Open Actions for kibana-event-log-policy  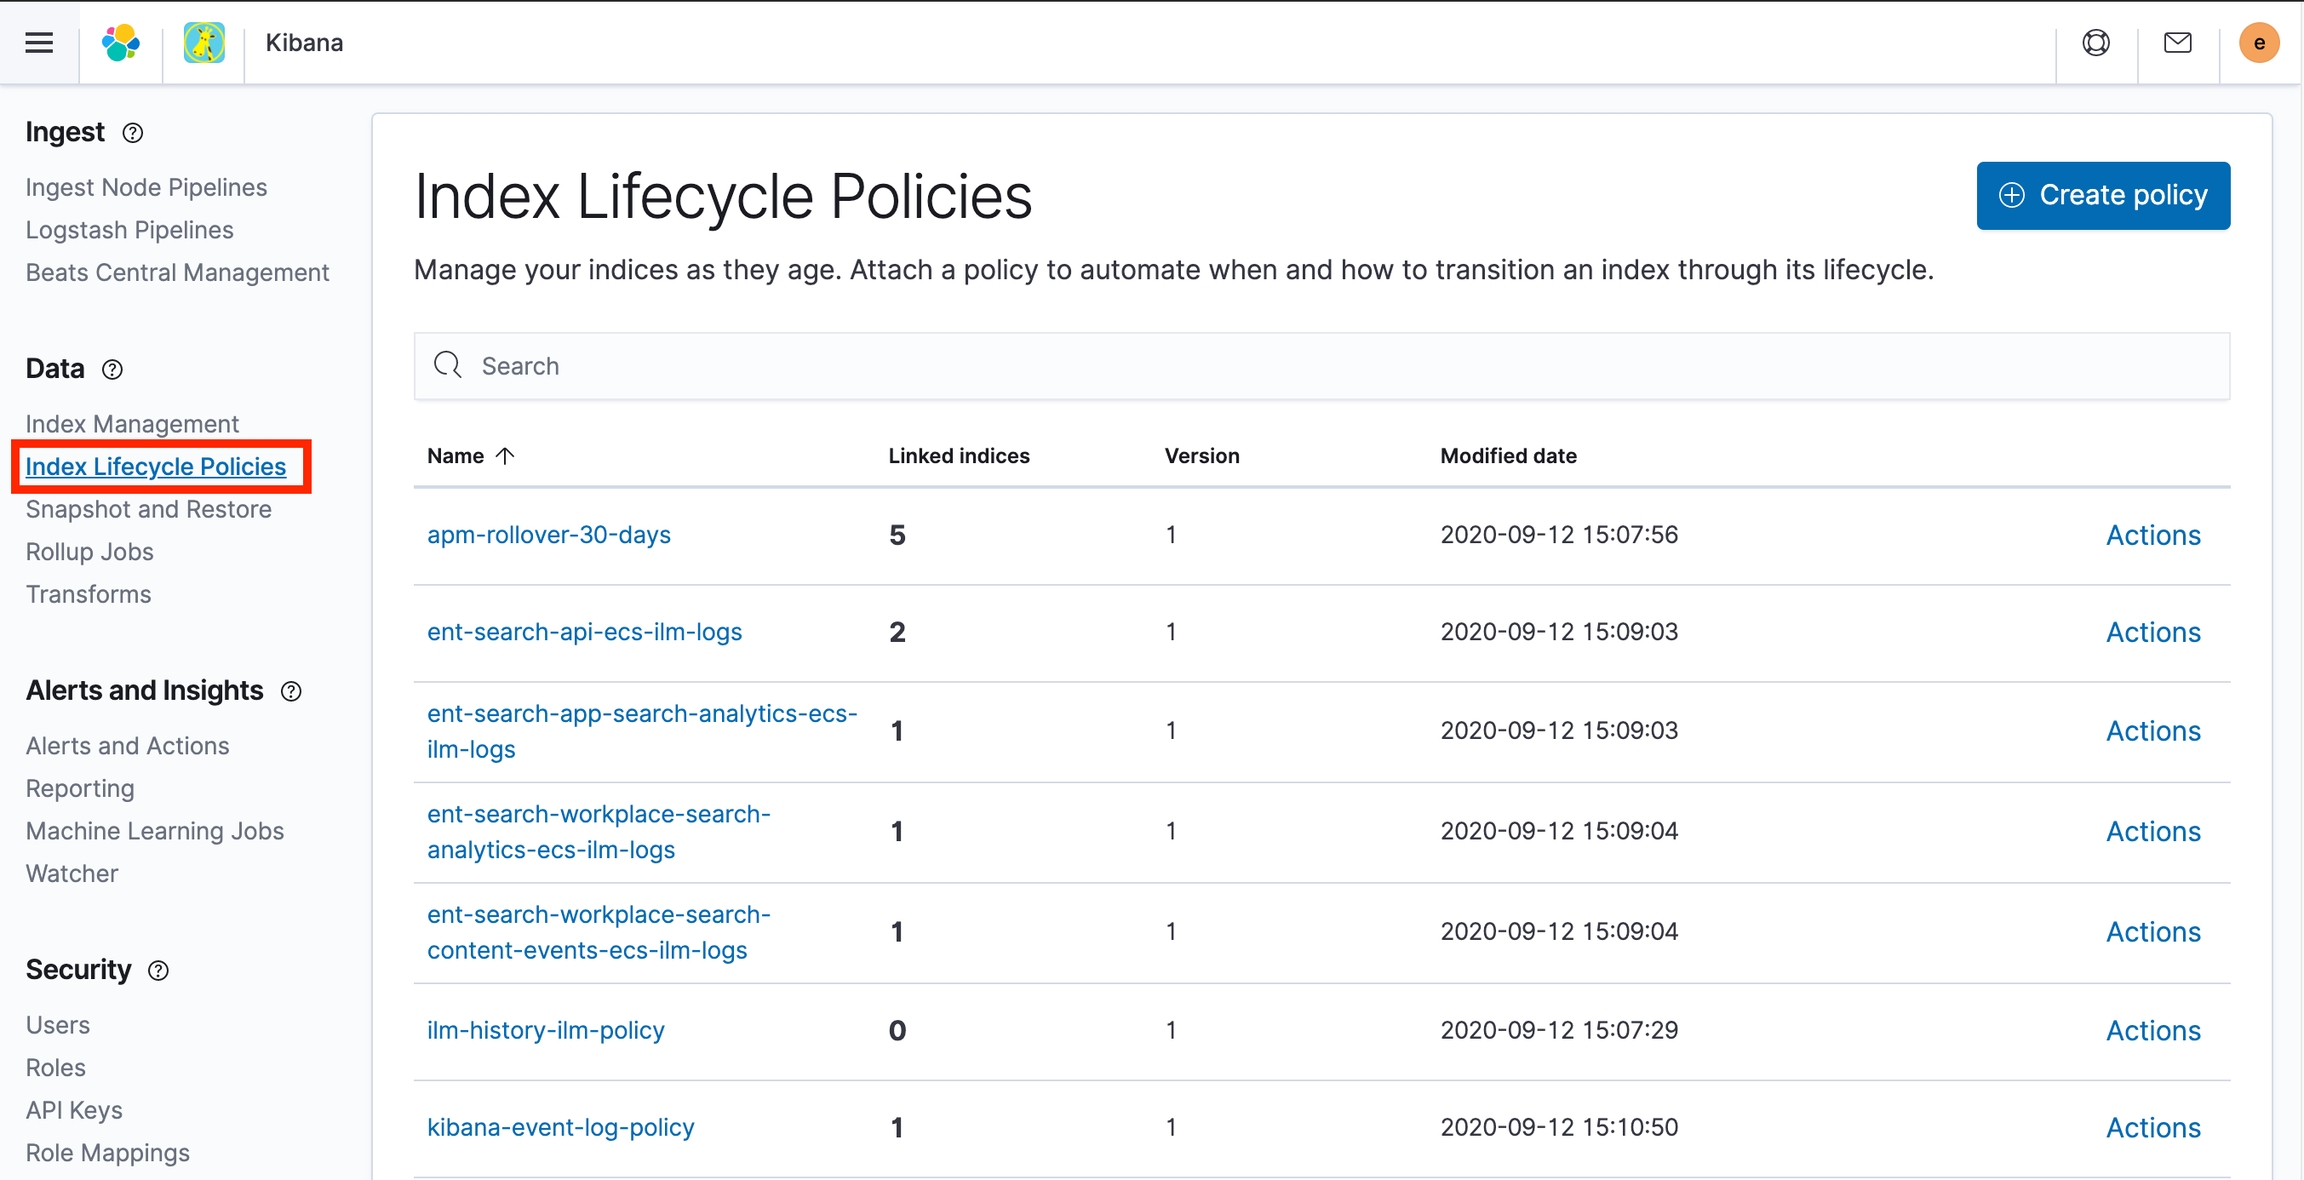point(2152,1127)
